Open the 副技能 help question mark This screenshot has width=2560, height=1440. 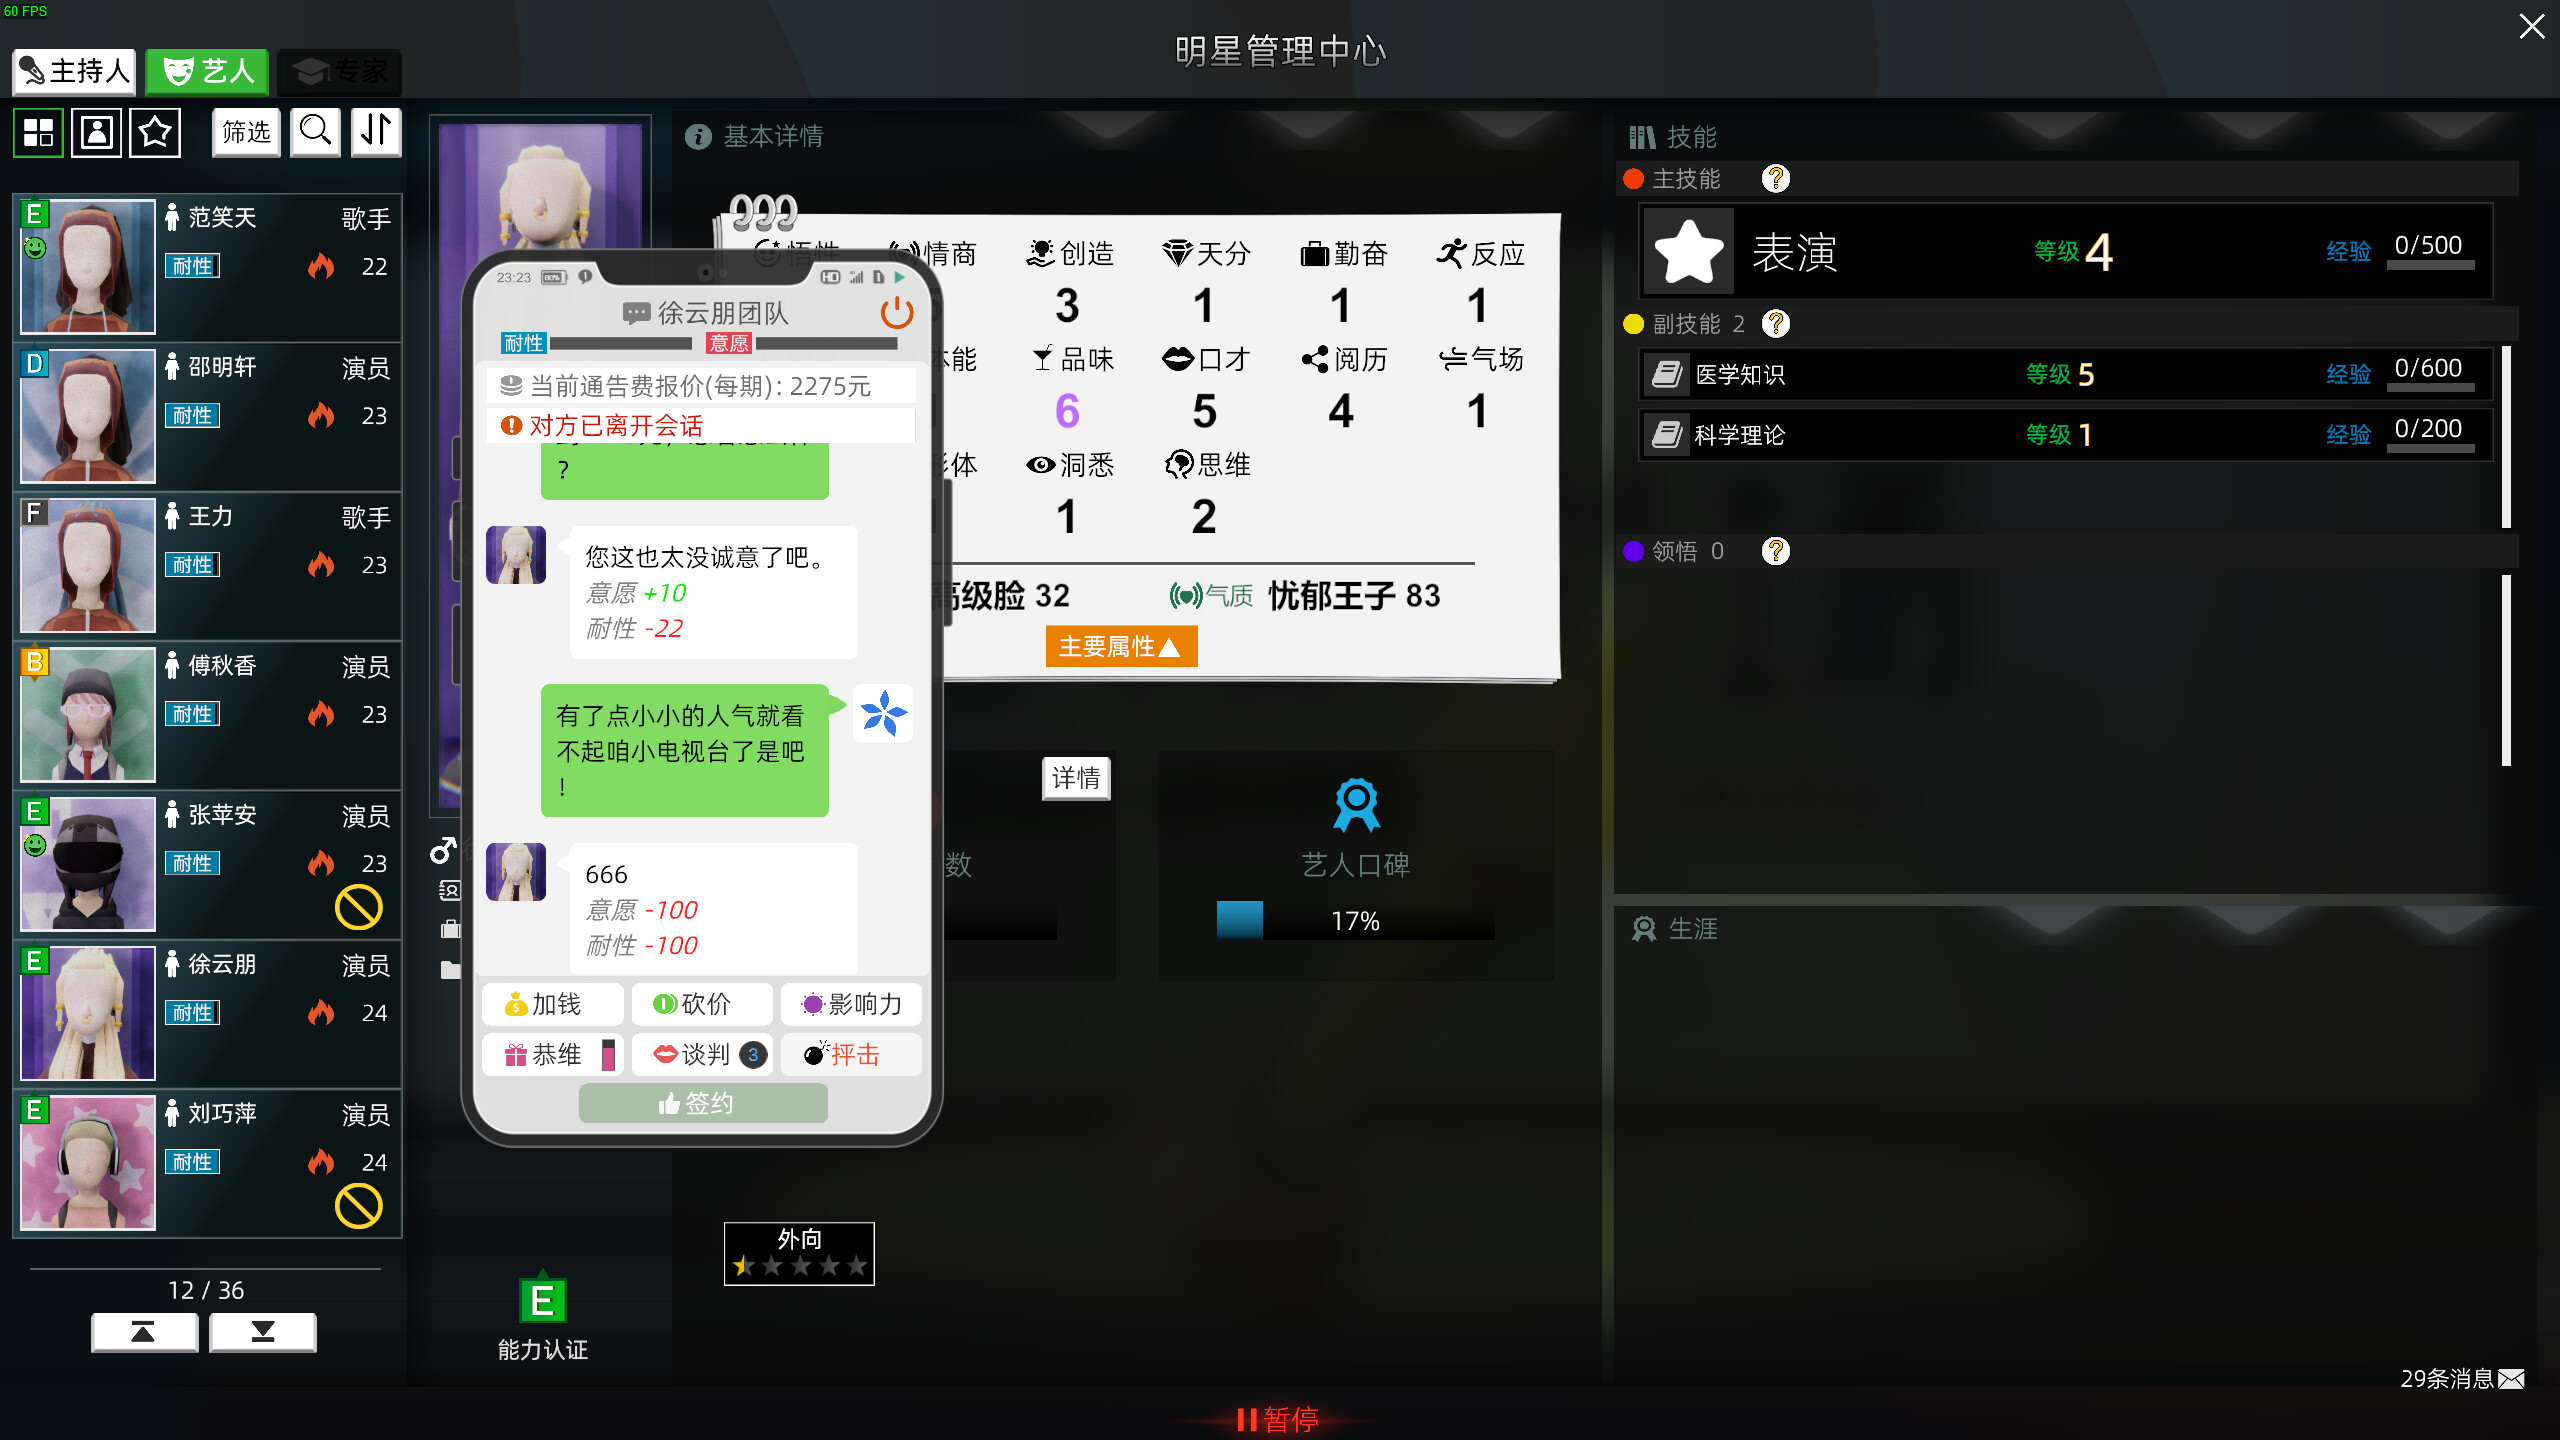[1776, 324]
